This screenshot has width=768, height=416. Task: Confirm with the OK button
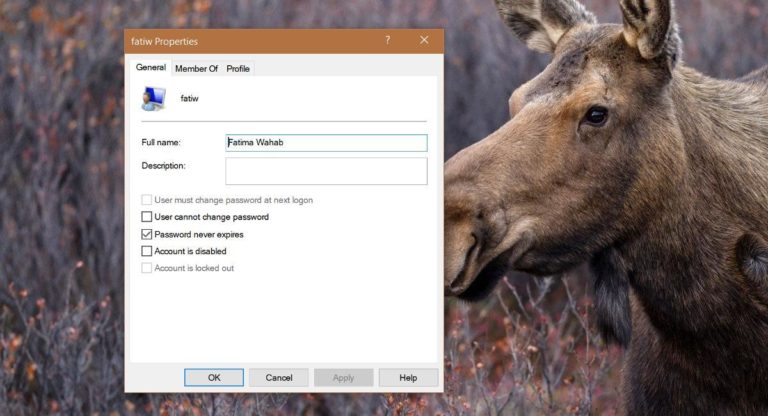tap(214, 378)
